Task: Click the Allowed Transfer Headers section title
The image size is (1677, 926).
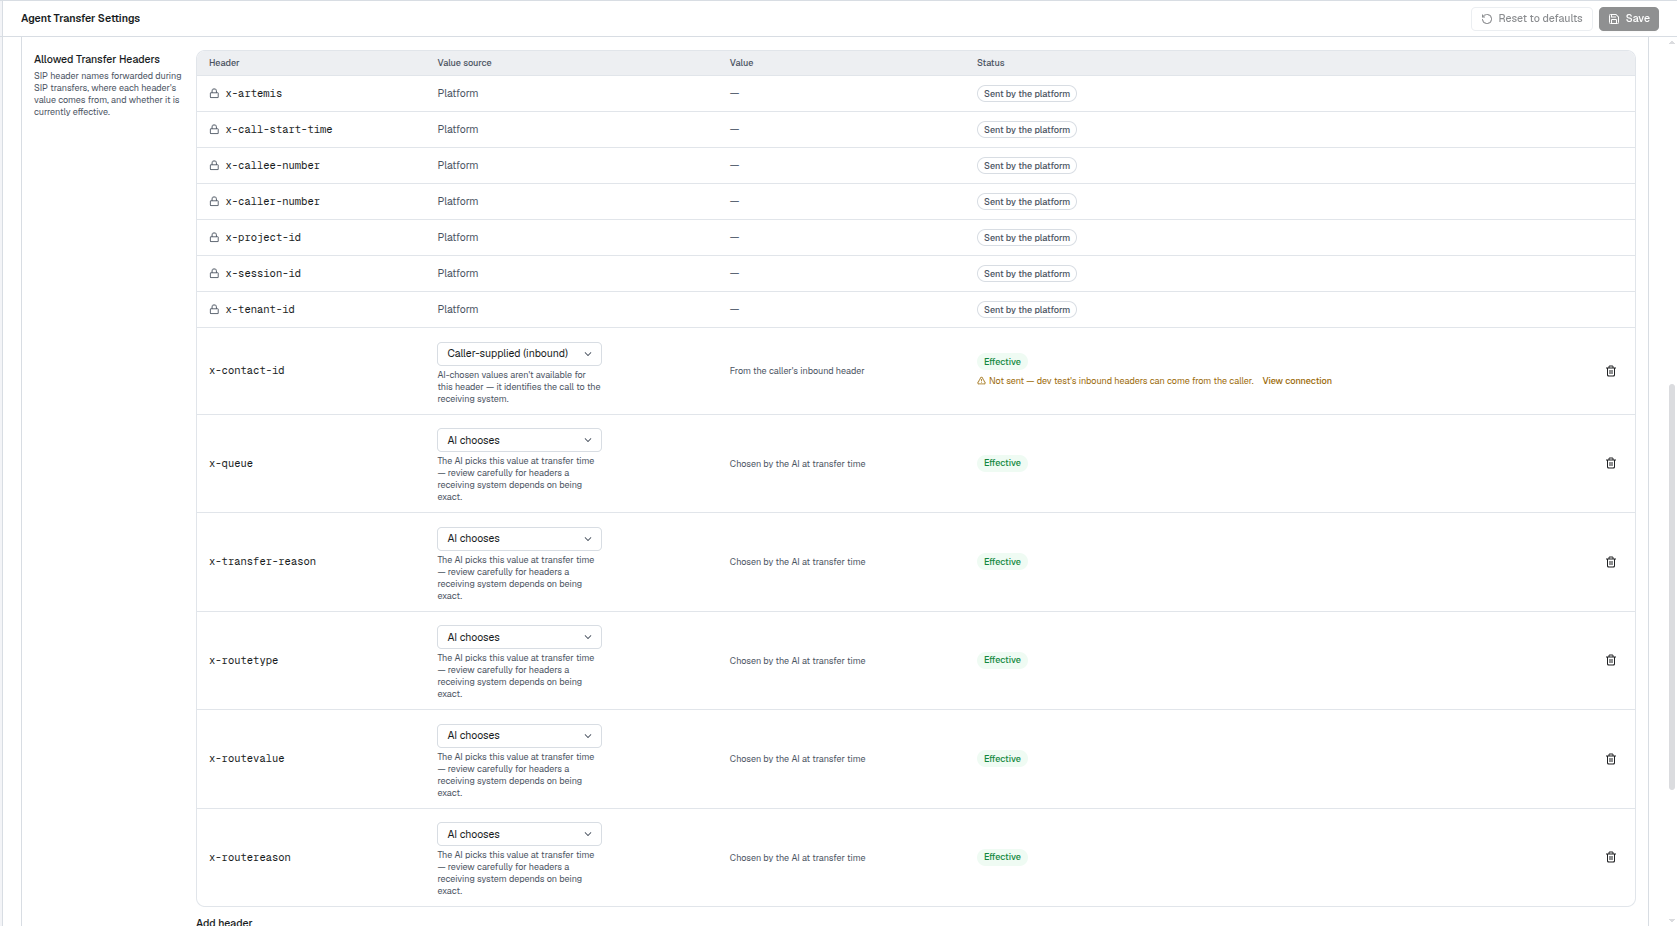Action: (x=97, y=59)
